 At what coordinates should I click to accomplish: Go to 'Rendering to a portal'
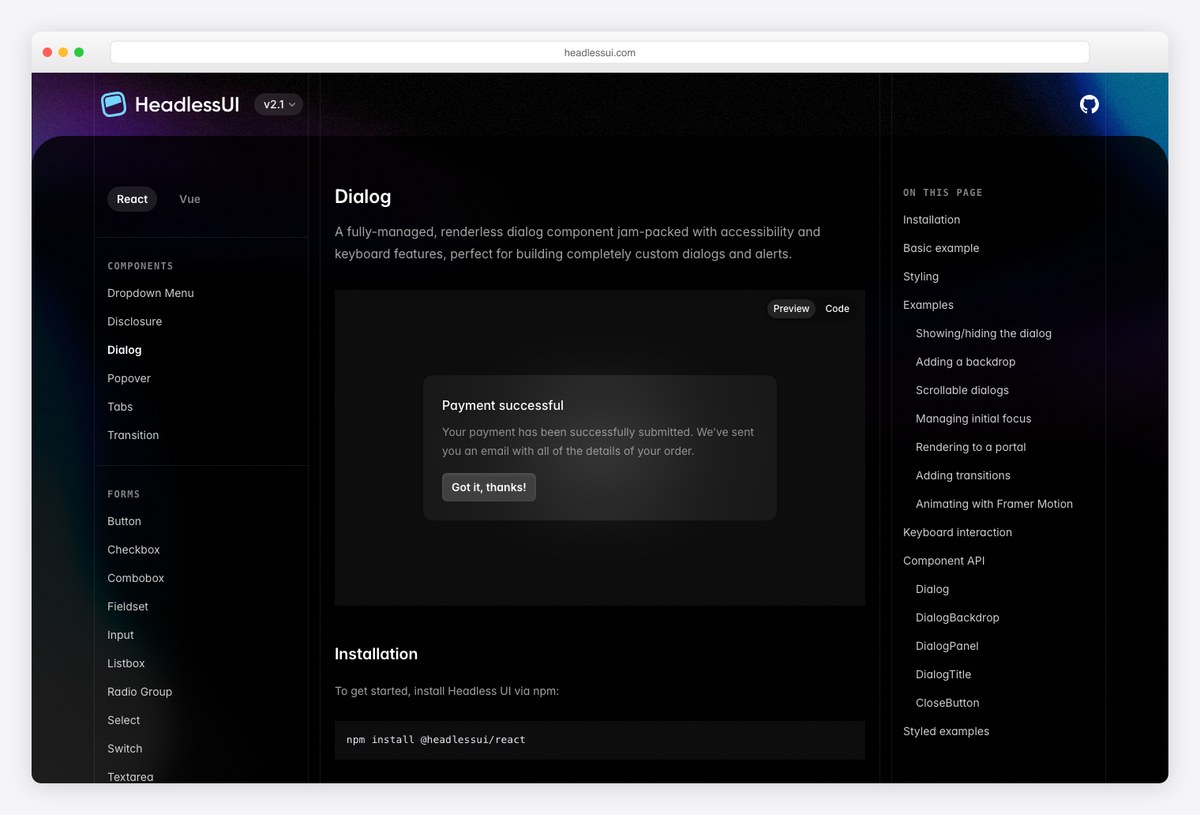tap(971, 447)
